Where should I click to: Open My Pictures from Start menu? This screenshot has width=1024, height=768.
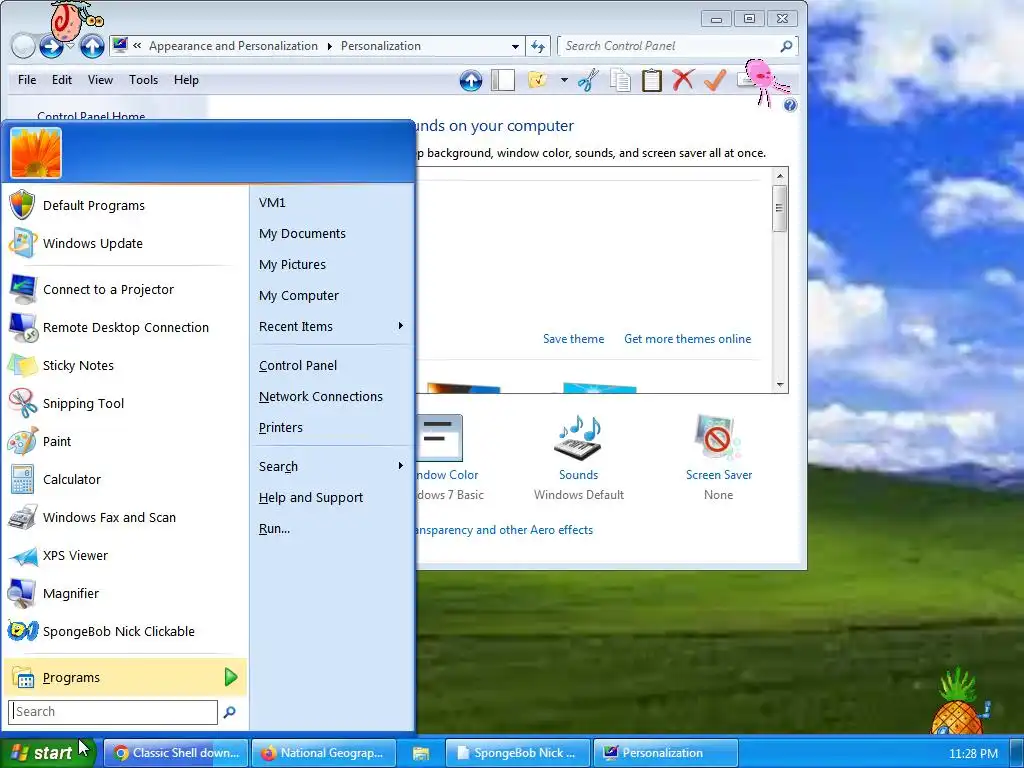coord(332,264)
